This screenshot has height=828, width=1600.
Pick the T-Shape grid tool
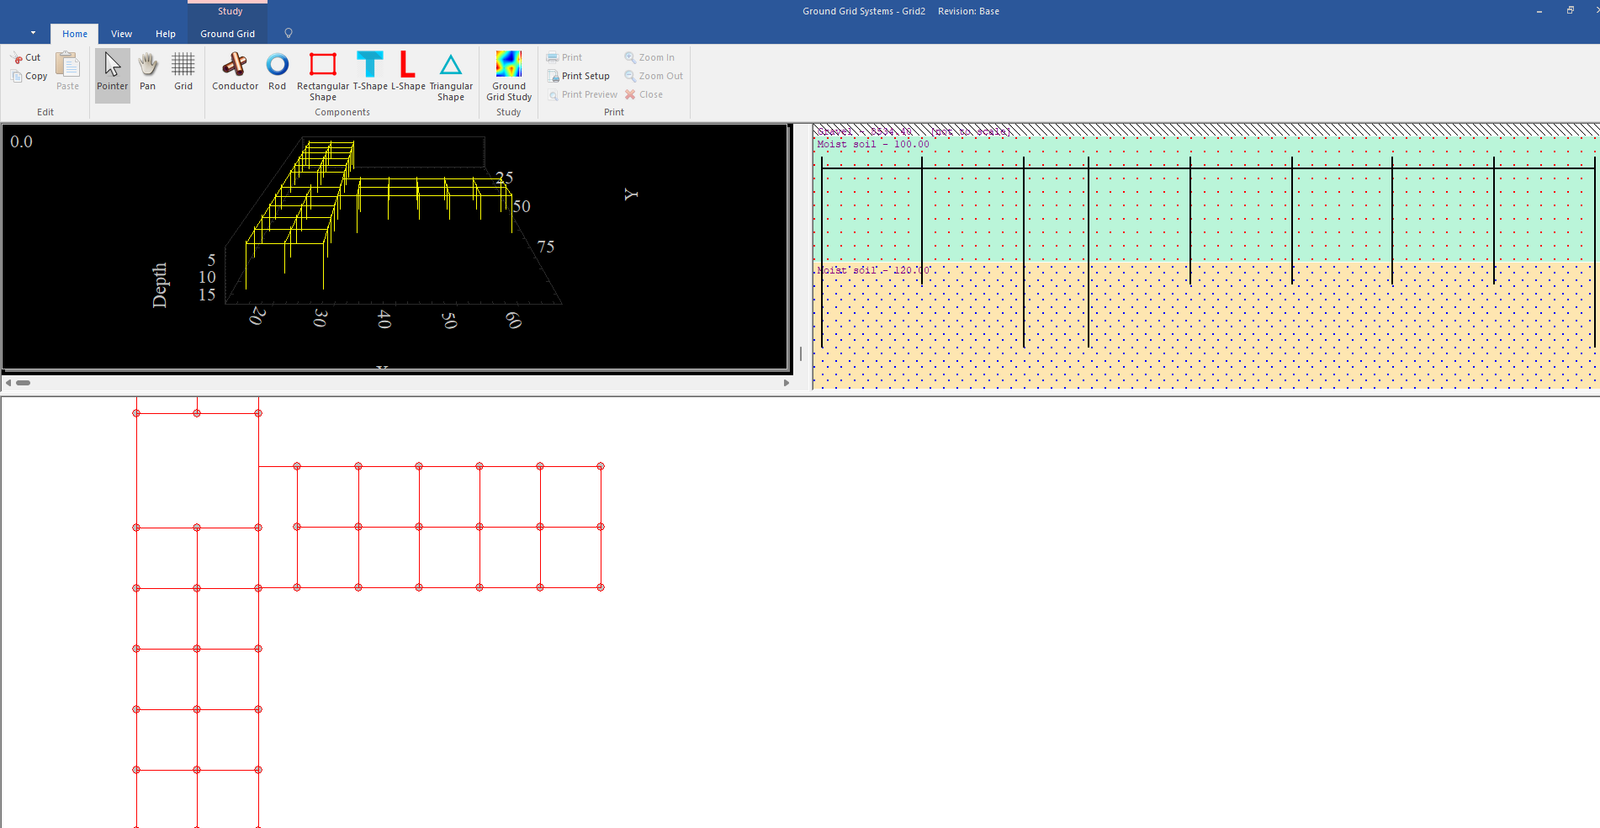370,72
